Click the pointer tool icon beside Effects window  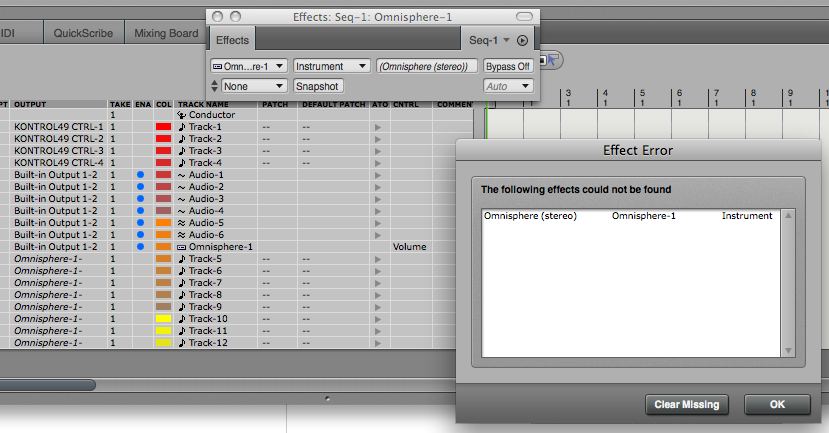tap(552, 59)
